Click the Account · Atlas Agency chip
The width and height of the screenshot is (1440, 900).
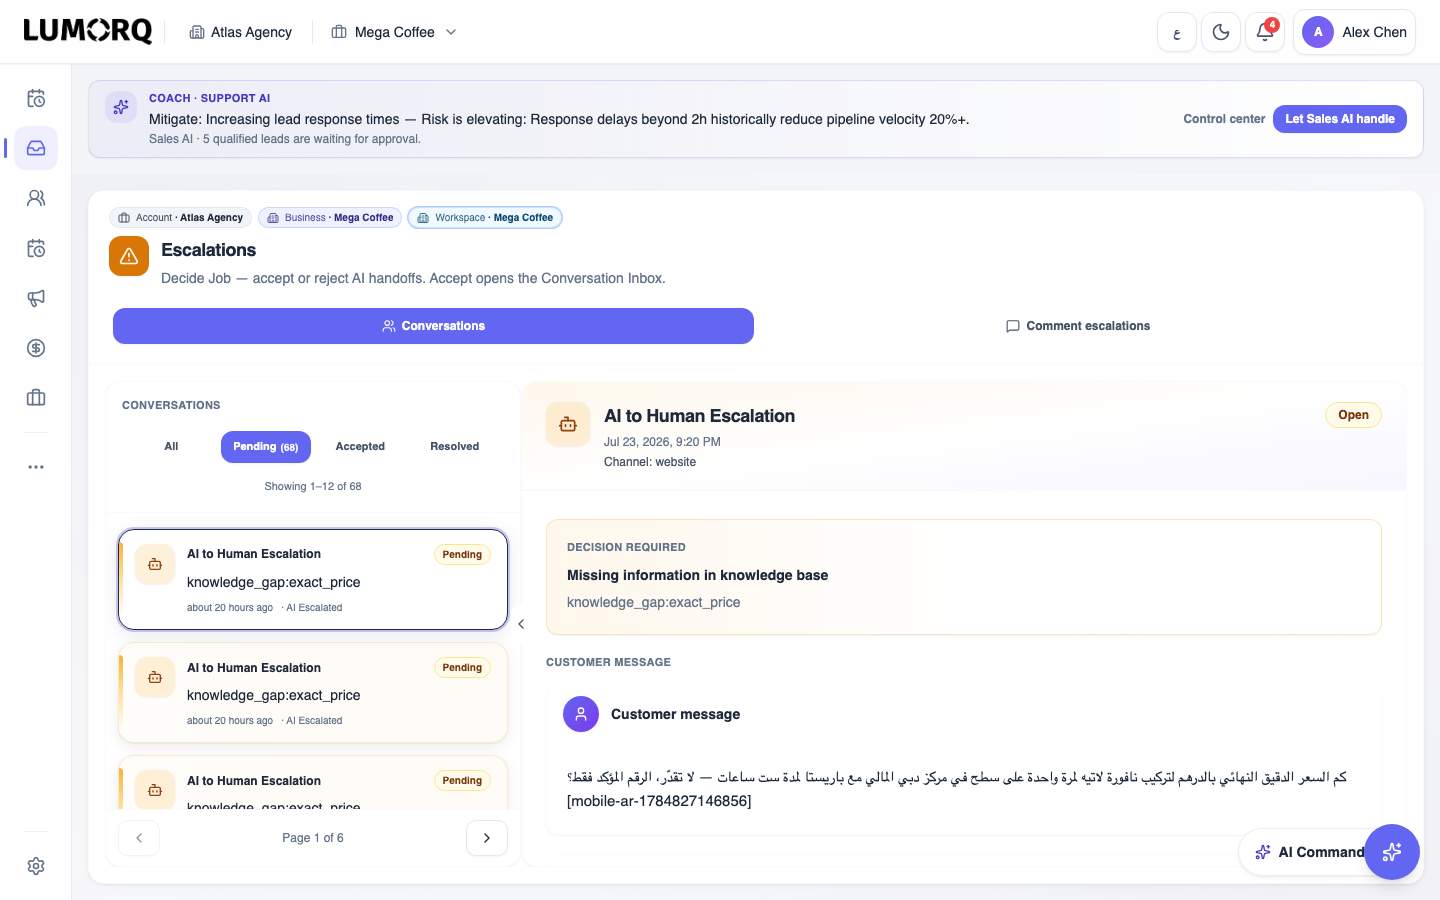[181, 218]
